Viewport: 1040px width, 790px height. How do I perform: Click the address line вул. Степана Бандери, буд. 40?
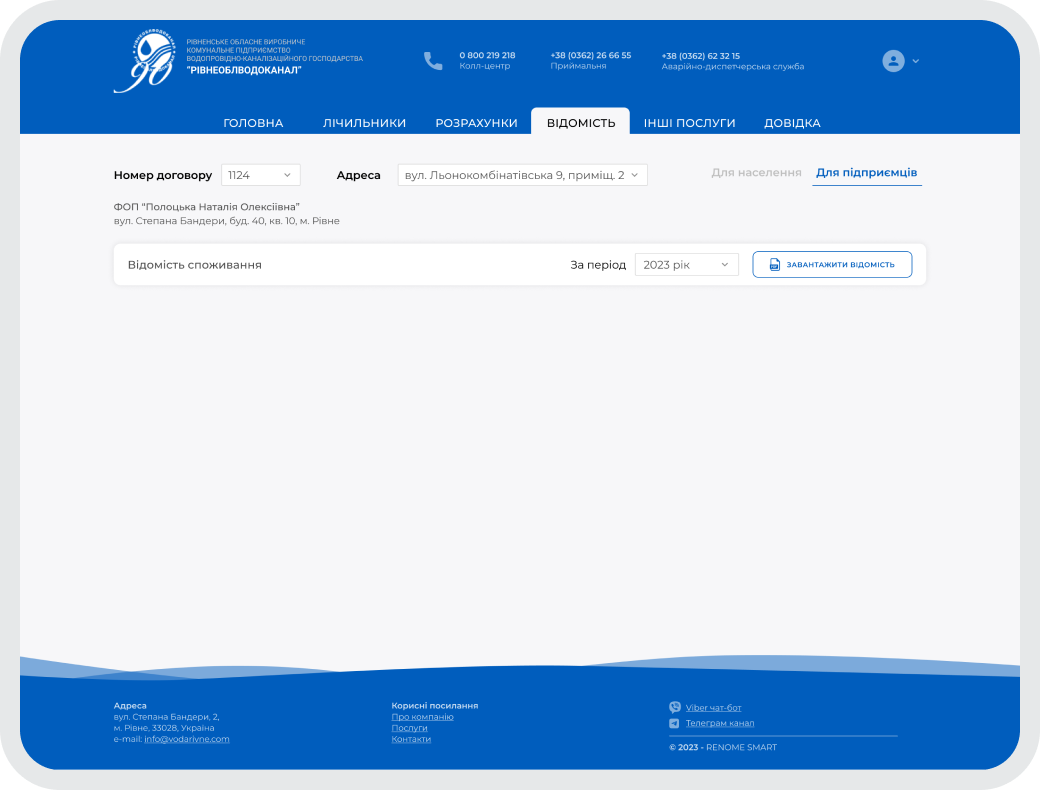226,221
